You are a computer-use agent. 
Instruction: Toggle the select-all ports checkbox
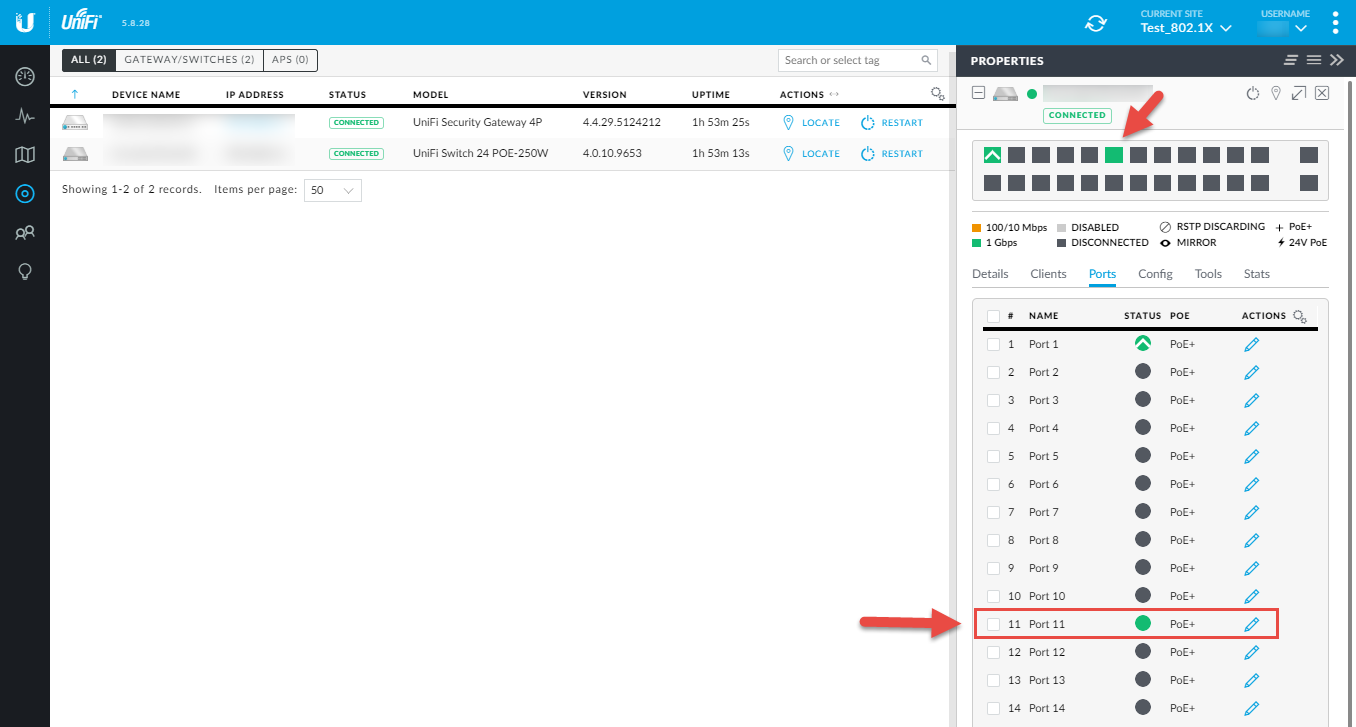(993, 316)
